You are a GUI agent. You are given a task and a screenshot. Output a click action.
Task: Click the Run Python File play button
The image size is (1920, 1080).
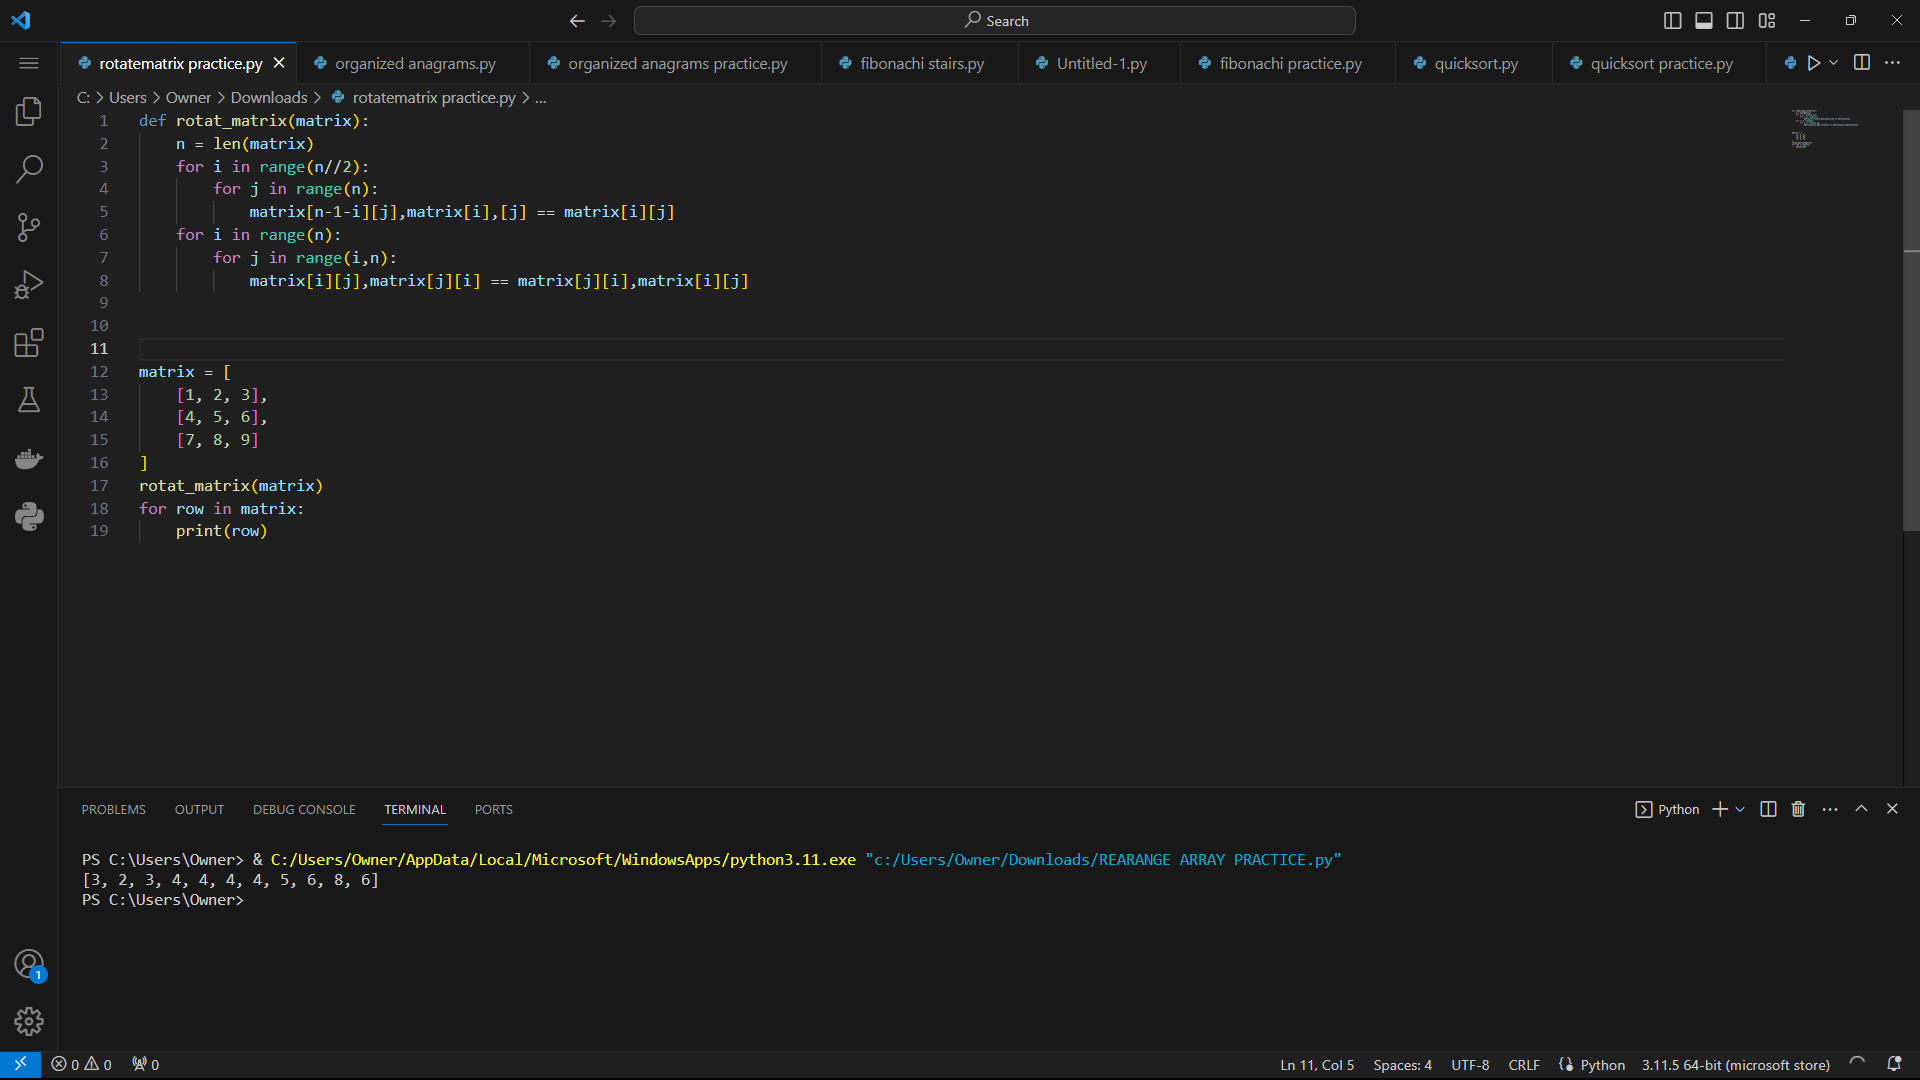(1813, 63)
